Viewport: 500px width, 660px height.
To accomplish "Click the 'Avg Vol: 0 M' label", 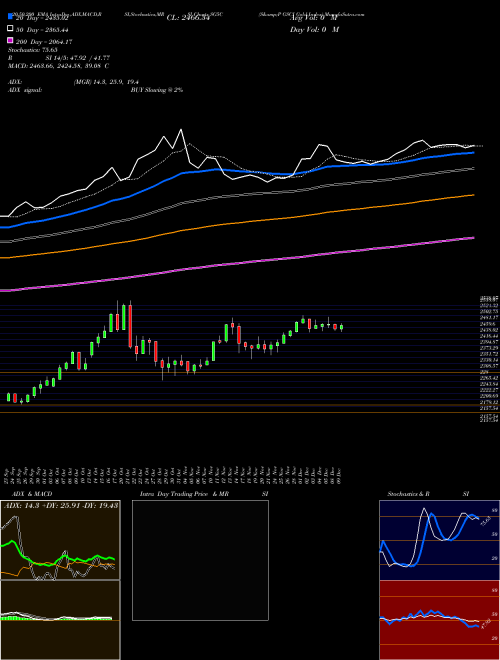I will (x=314, y=18).
